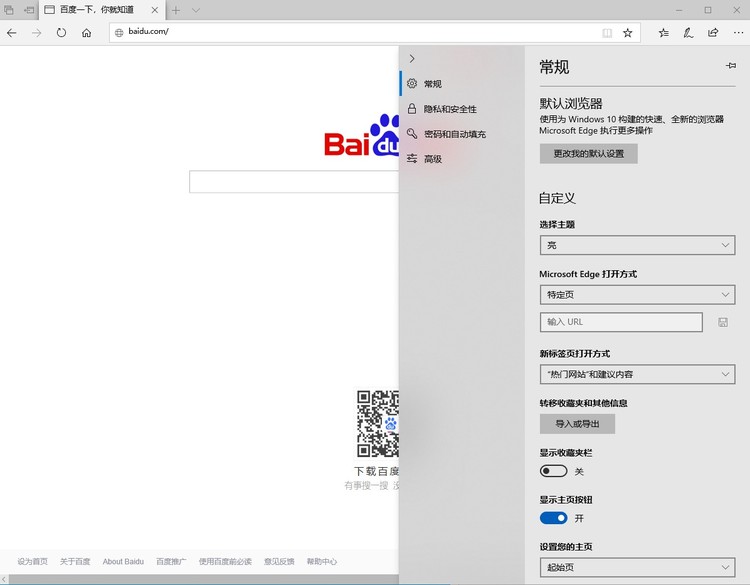Click the 更改我的默认设置 button
Screen dimensions: 750x585
point(588,154)
